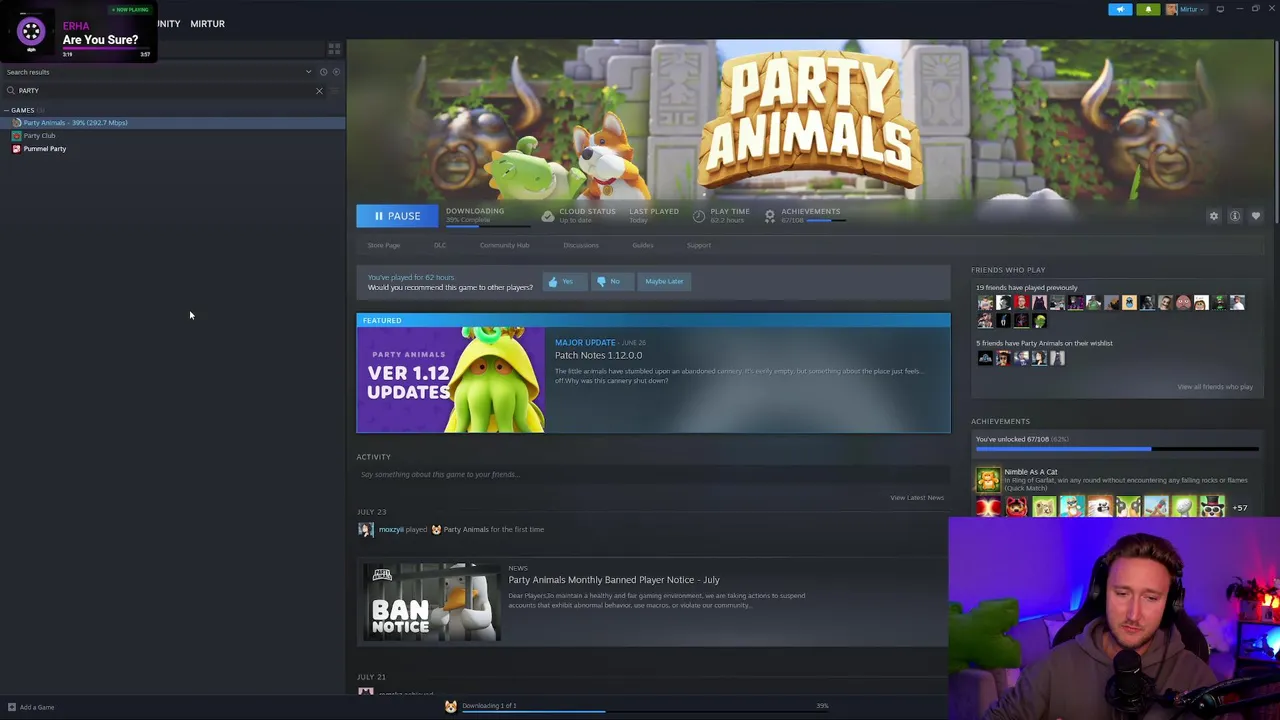Click music overlay album art
1280x720 pixels.
pyautogui.click(x=31, y=32)
